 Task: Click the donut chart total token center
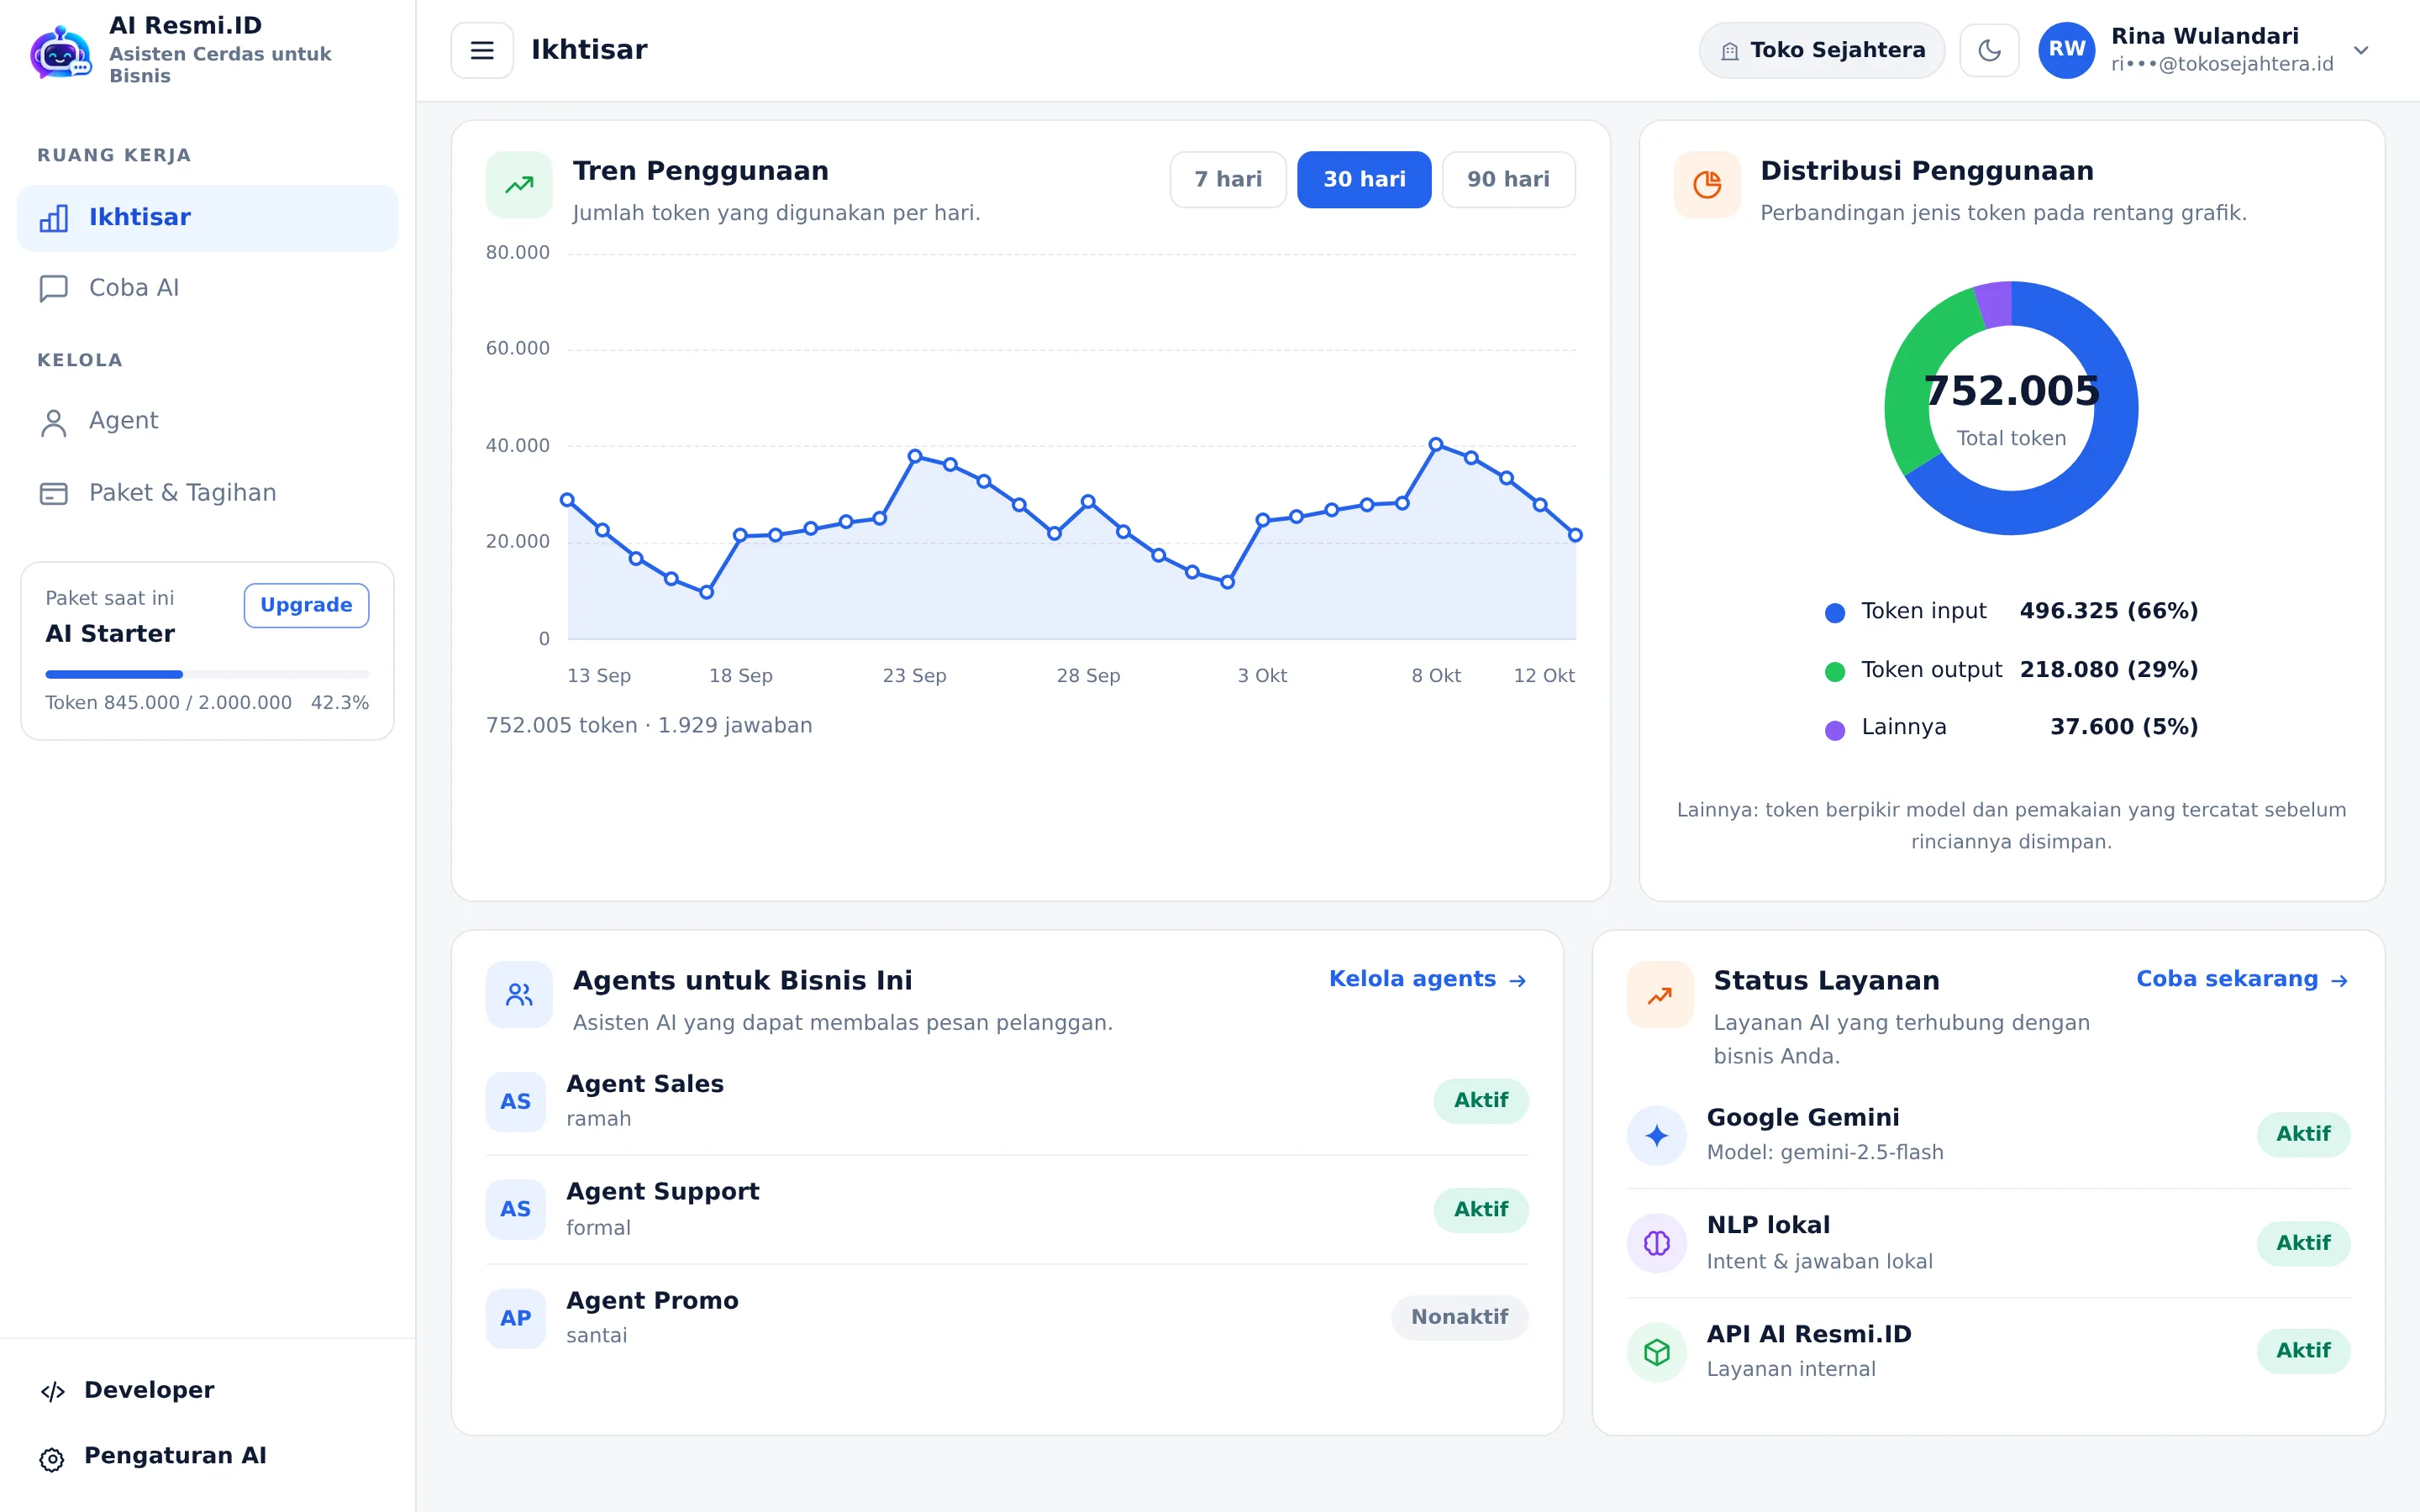[2011, 408]
